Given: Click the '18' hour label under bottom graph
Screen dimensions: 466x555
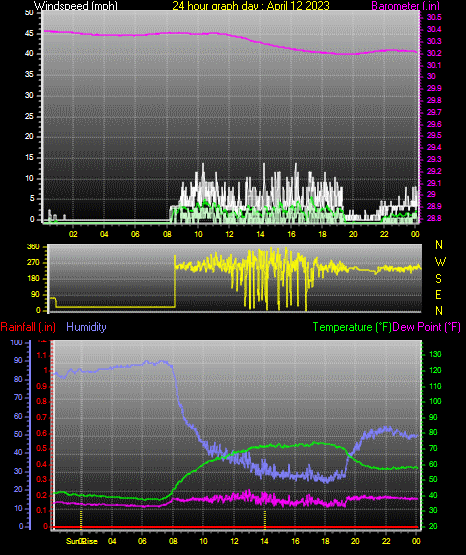Looking at the screenshot, I should 325,541.
